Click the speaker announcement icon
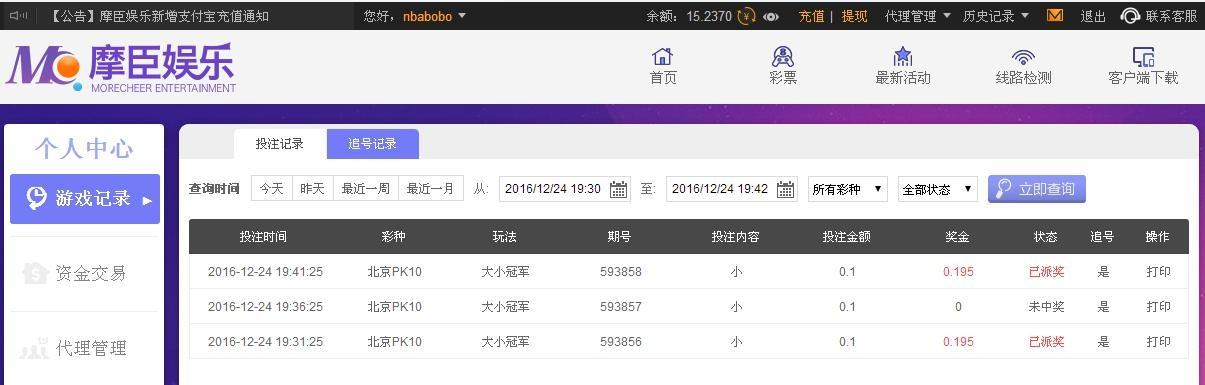The width and height of the screenshot is (1205, 385). pos(17,16)
